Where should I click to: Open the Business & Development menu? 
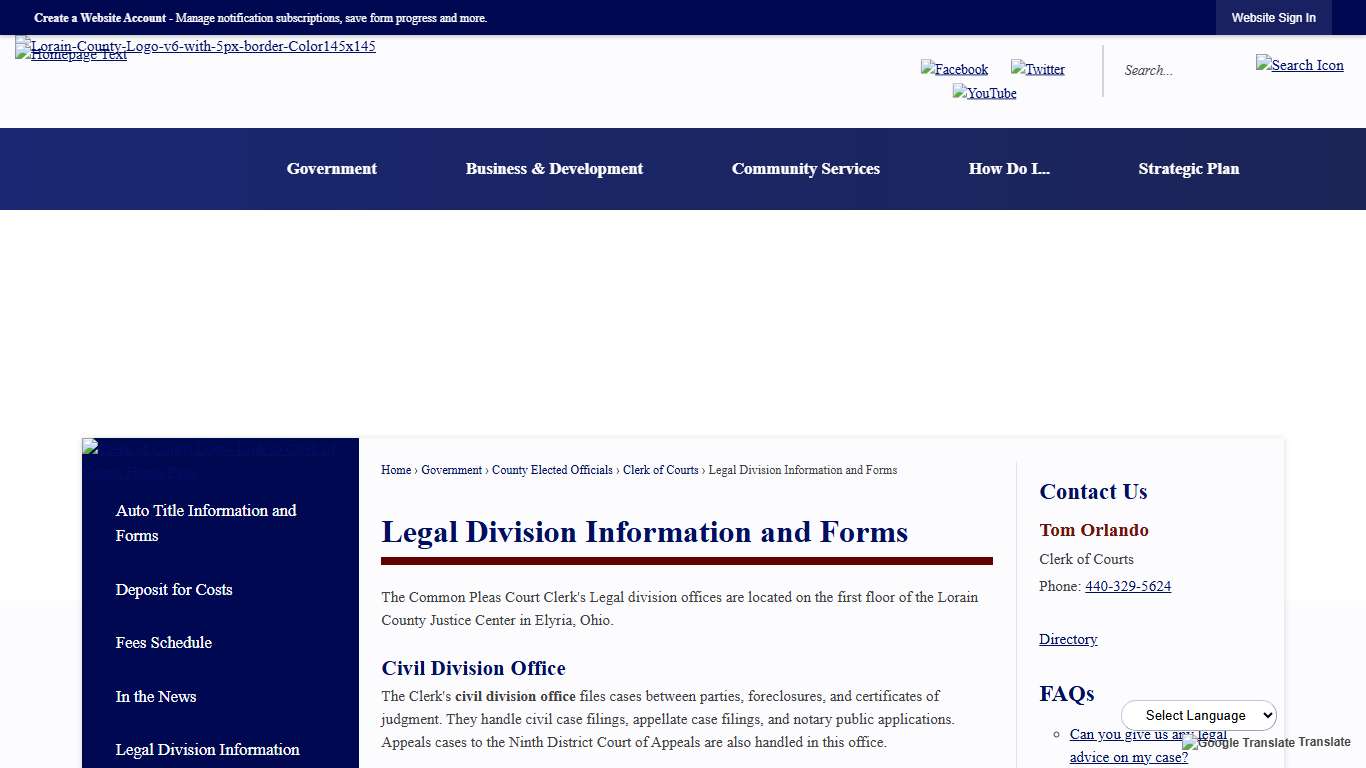tap(554, 169)
